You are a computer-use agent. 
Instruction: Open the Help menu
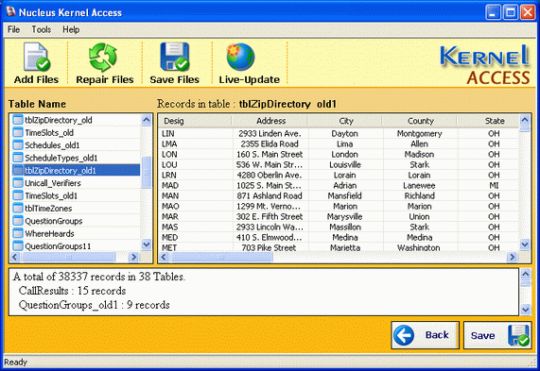point(71,30)
